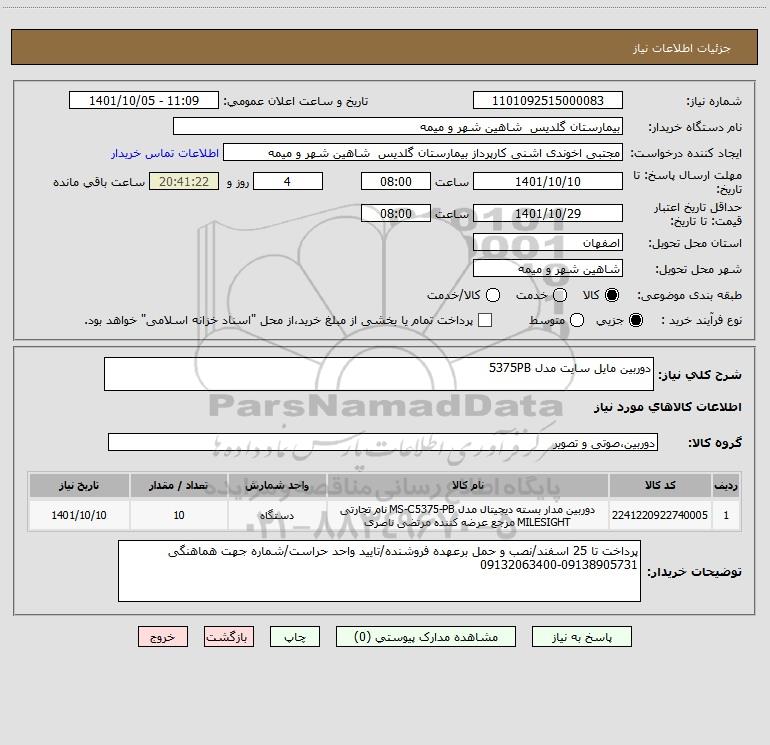Click the ردیف column header
The image size is (770, 745).
pos(726,485)
